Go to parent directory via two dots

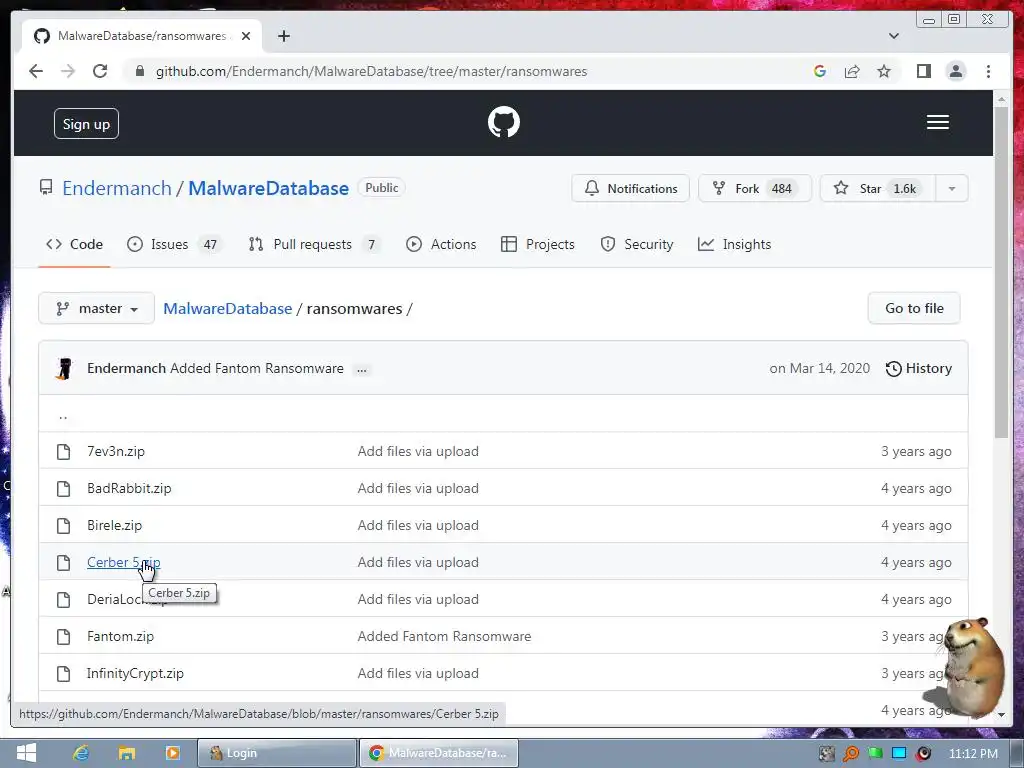coord(63,415)
